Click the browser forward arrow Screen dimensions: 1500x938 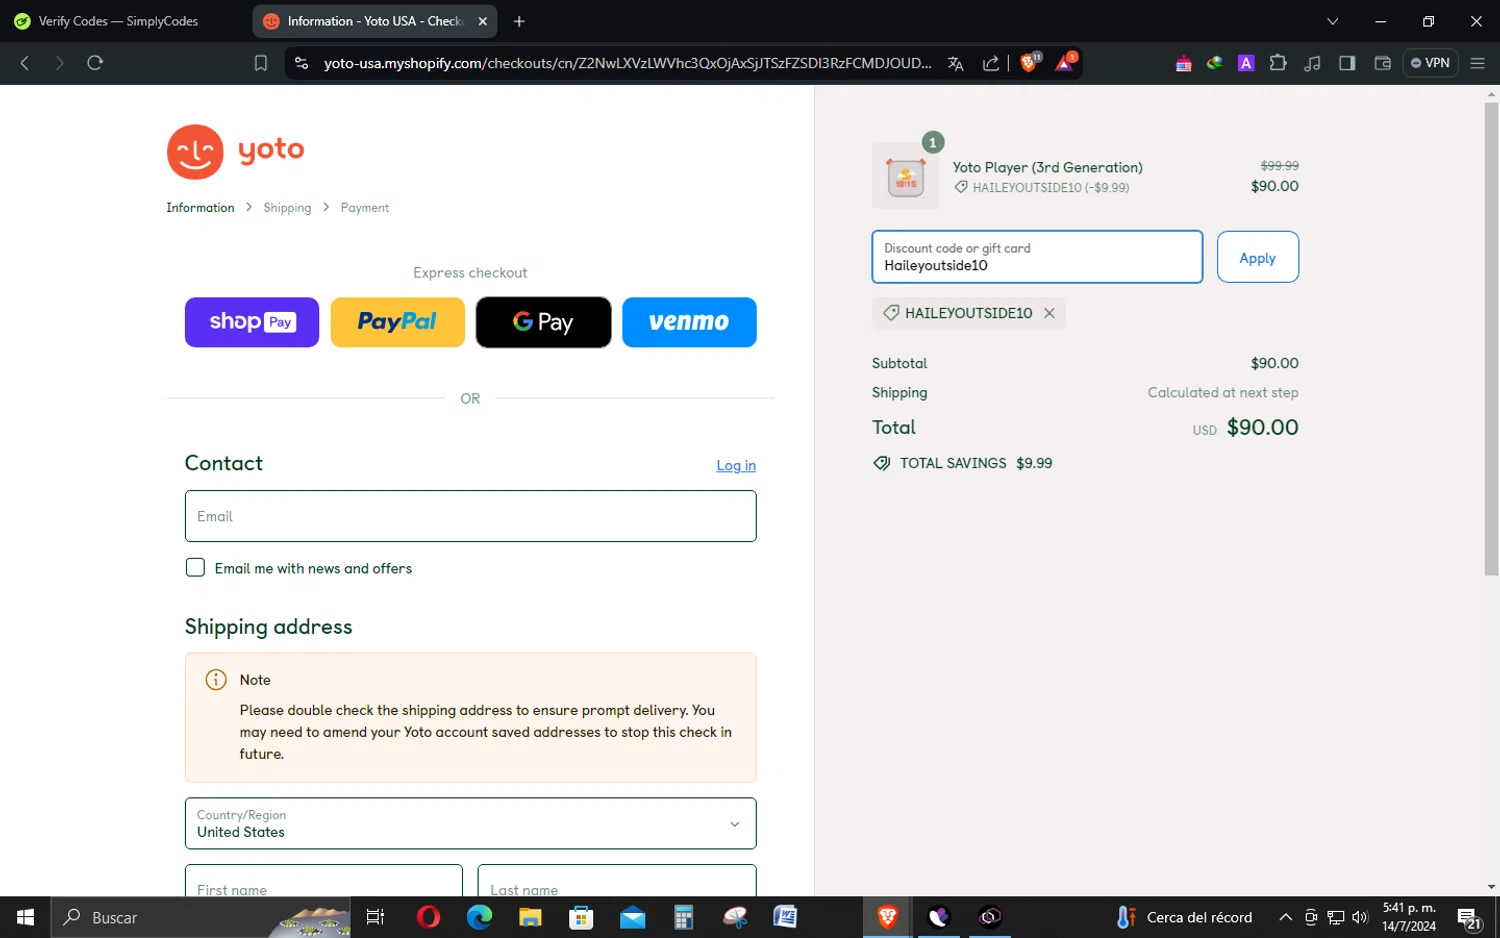tap(59, 63)
